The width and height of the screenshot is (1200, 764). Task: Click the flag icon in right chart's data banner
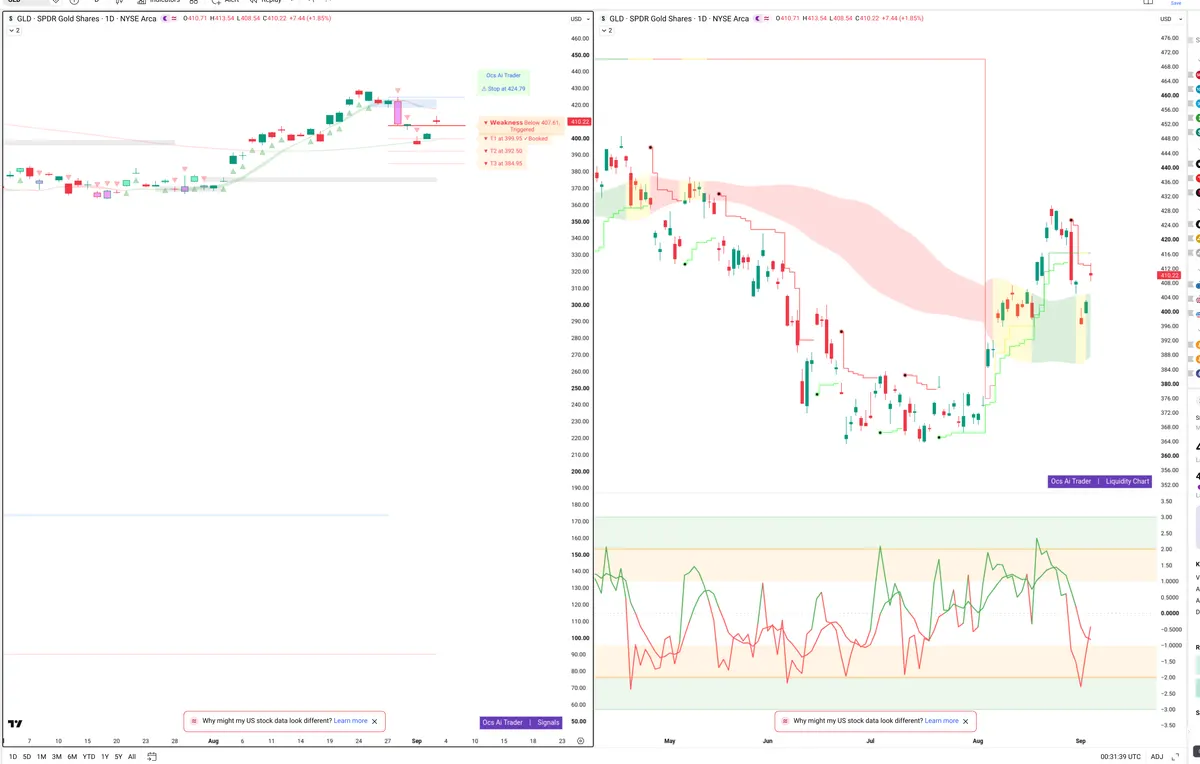pyautogui.click(x=785, y=721)
